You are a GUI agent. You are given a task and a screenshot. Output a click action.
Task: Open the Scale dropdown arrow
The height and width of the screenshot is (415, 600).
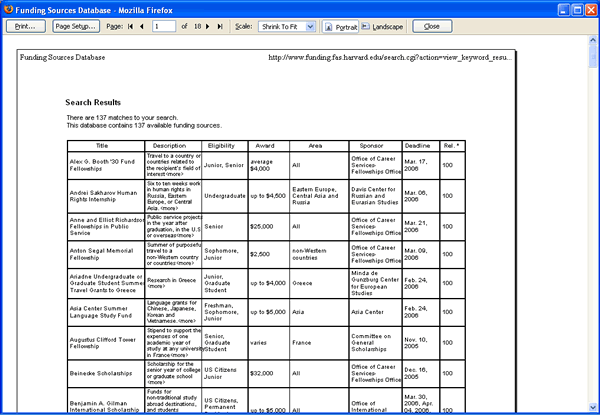(310, 26)
